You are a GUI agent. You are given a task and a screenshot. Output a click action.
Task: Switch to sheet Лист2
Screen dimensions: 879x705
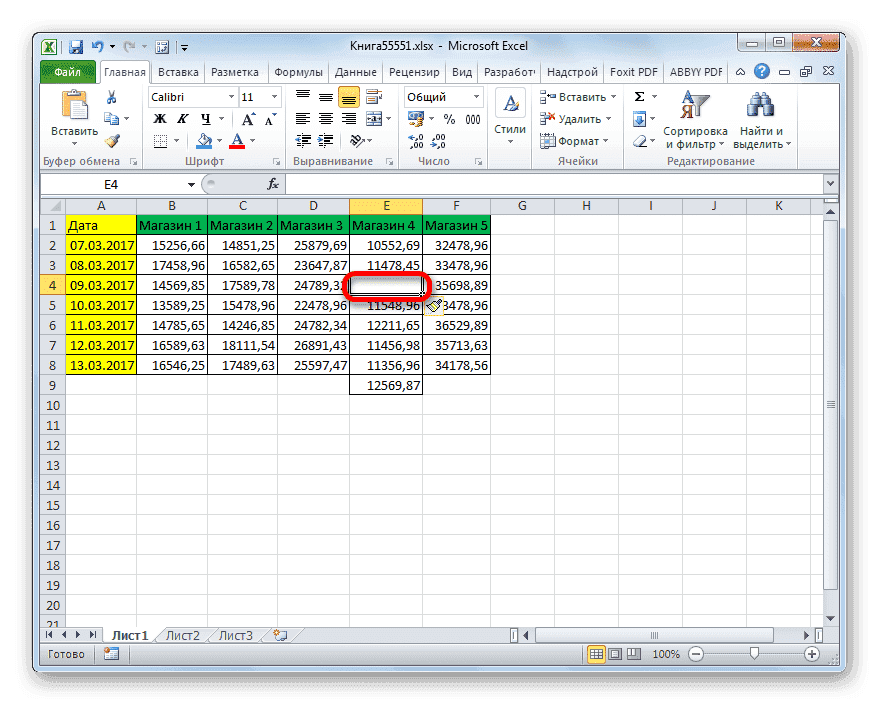(183, 634)
